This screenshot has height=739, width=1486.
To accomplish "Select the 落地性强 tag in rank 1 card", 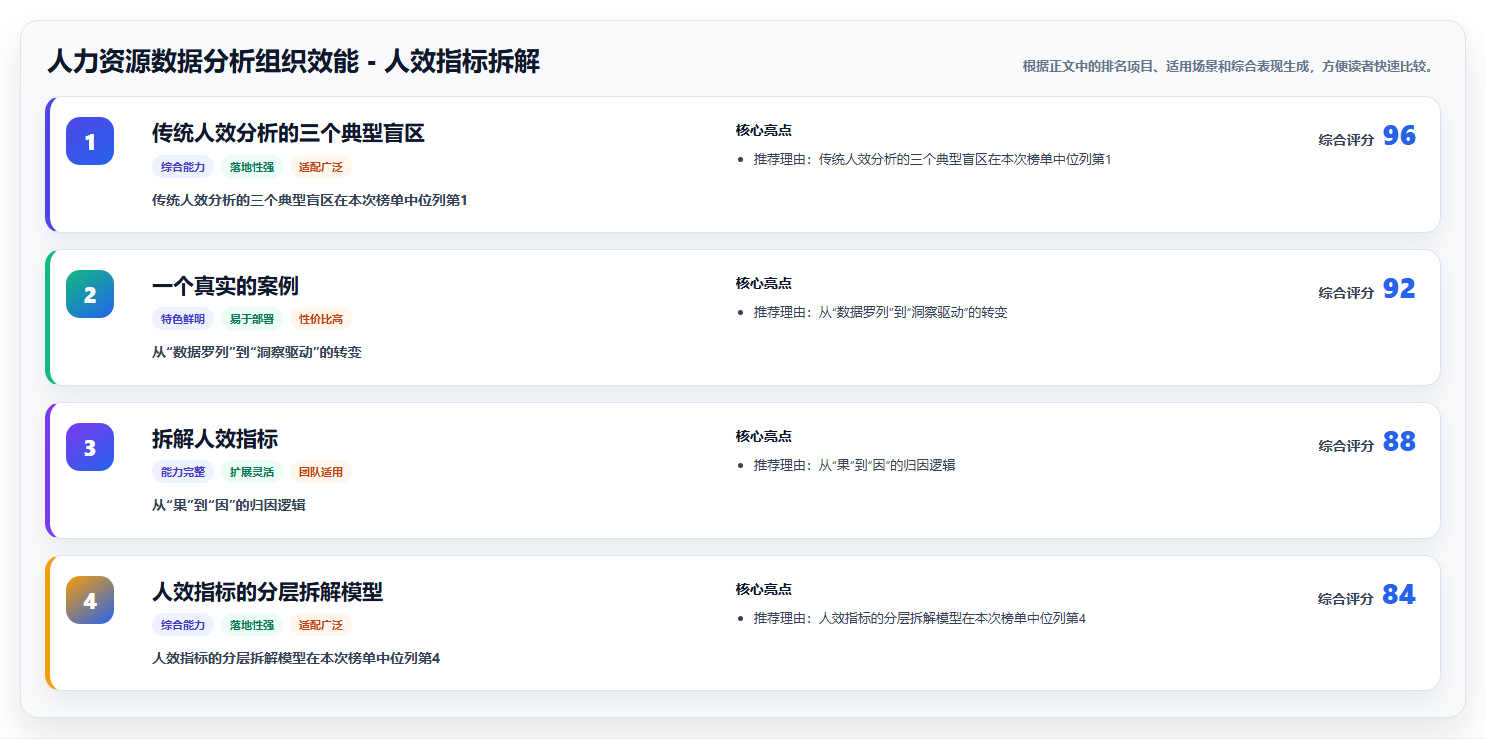I will pyautogui.click(x=252, y=167).
